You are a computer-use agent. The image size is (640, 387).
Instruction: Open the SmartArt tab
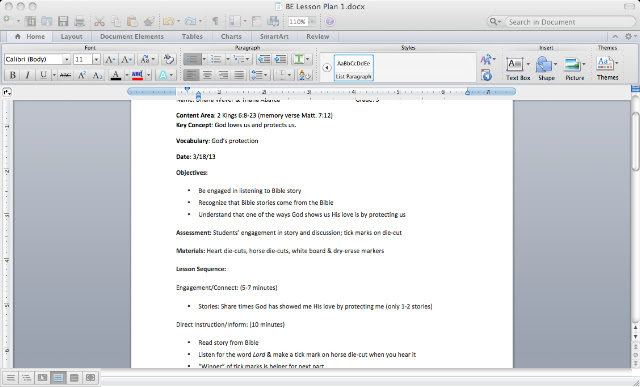coord(274,37)
